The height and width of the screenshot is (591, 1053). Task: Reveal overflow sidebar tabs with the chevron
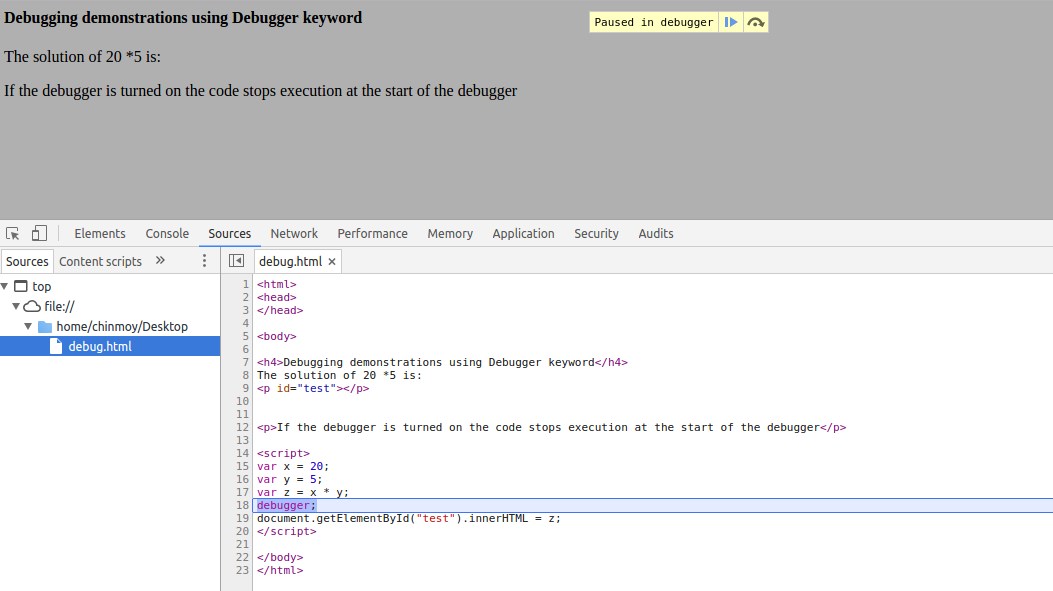pyautogui.click(x=158, y=260)
